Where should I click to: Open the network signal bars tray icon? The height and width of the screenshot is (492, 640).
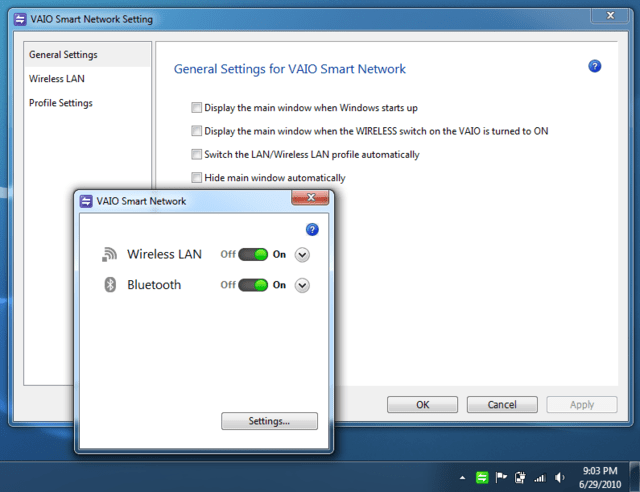(x=540, y=478)
